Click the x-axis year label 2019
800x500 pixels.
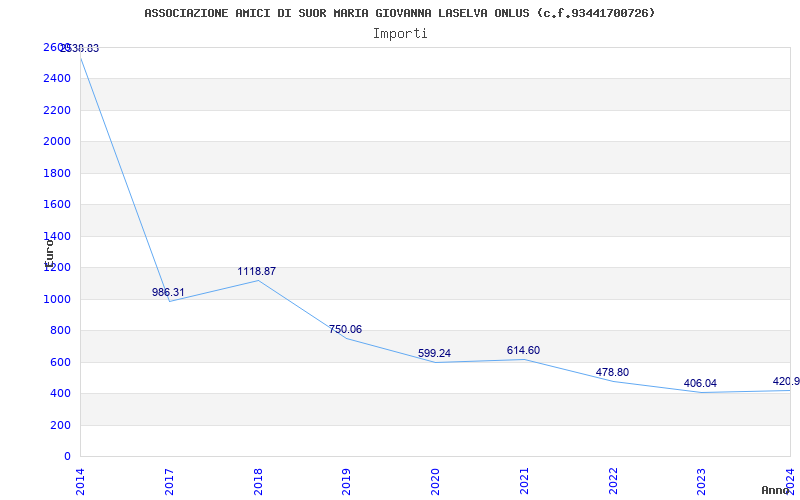click(346, 481)
